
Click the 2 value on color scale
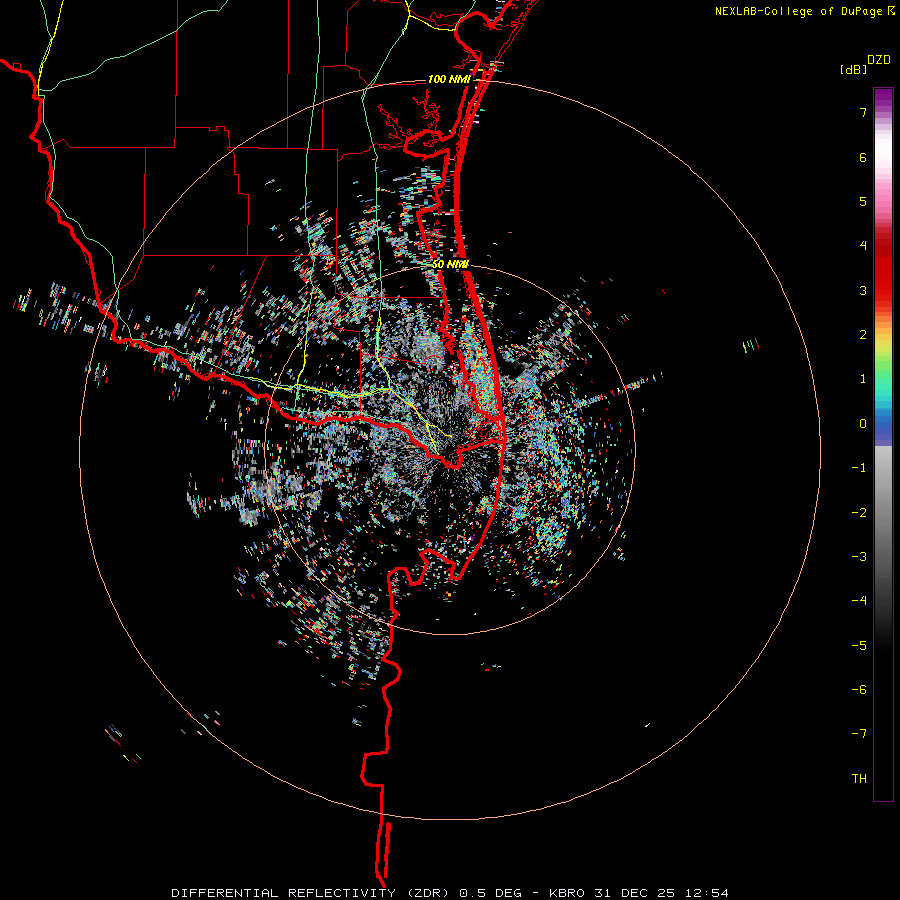point(863,335)
